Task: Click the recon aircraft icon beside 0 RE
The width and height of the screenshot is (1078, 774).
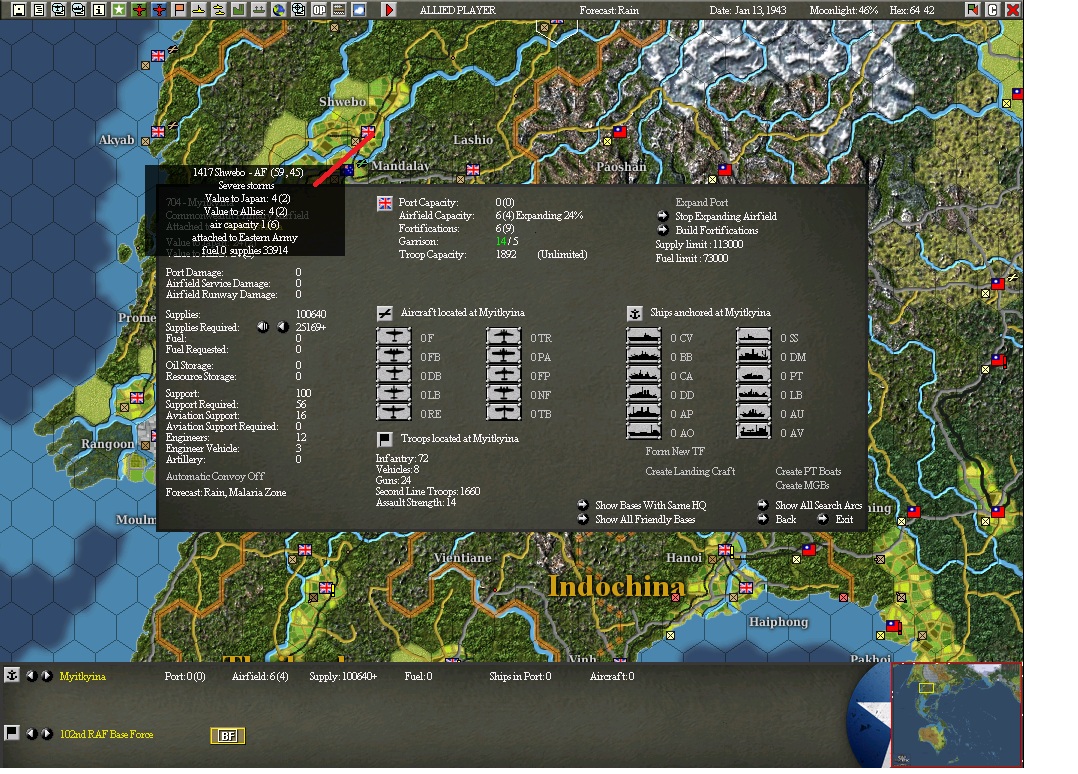Action: point(394,412)
